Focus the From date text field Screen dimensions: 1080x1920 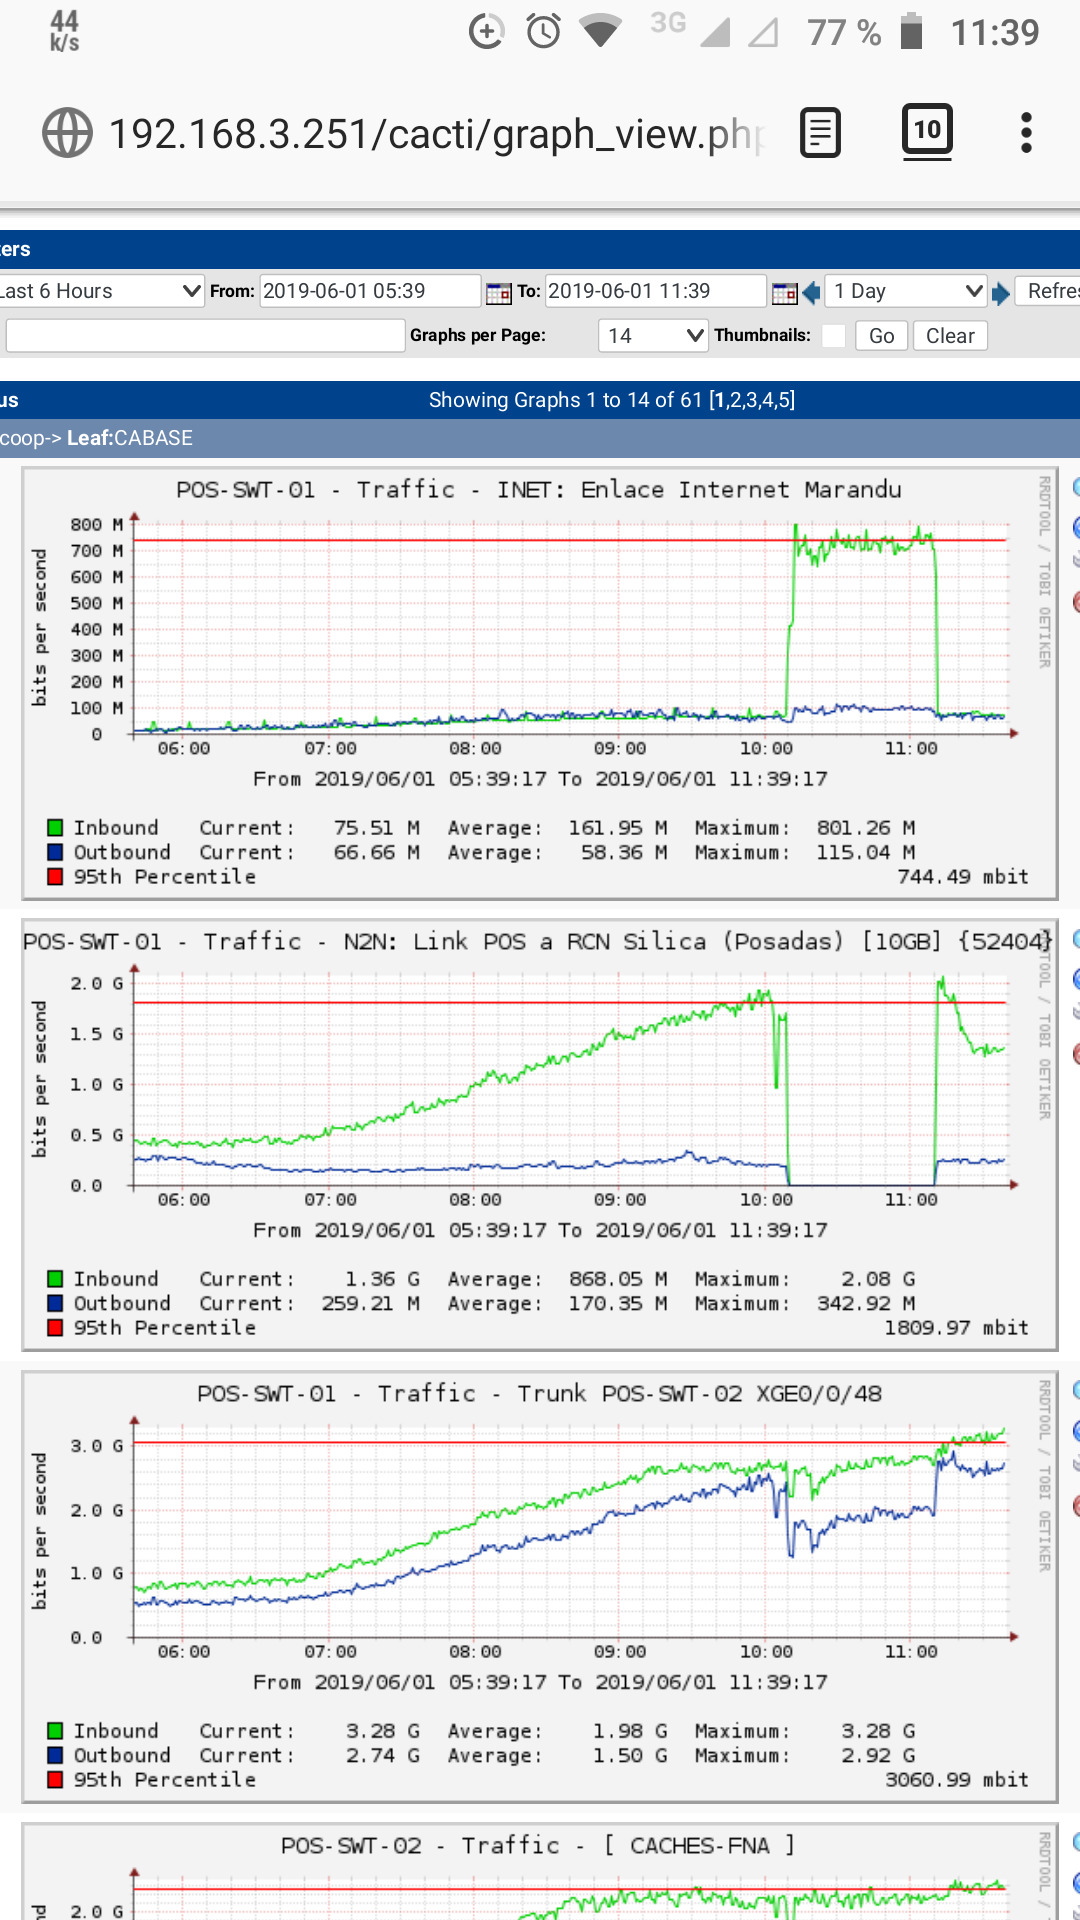point(369,291)
